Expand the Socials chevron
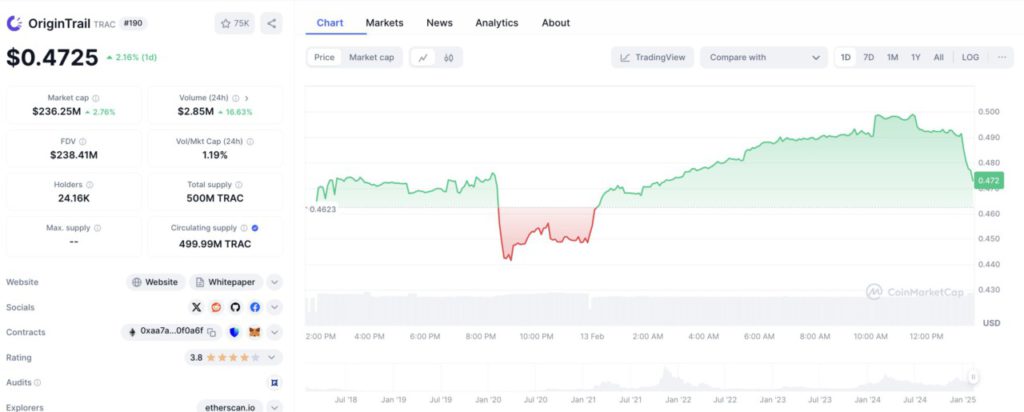 click(x=275, y=307)
